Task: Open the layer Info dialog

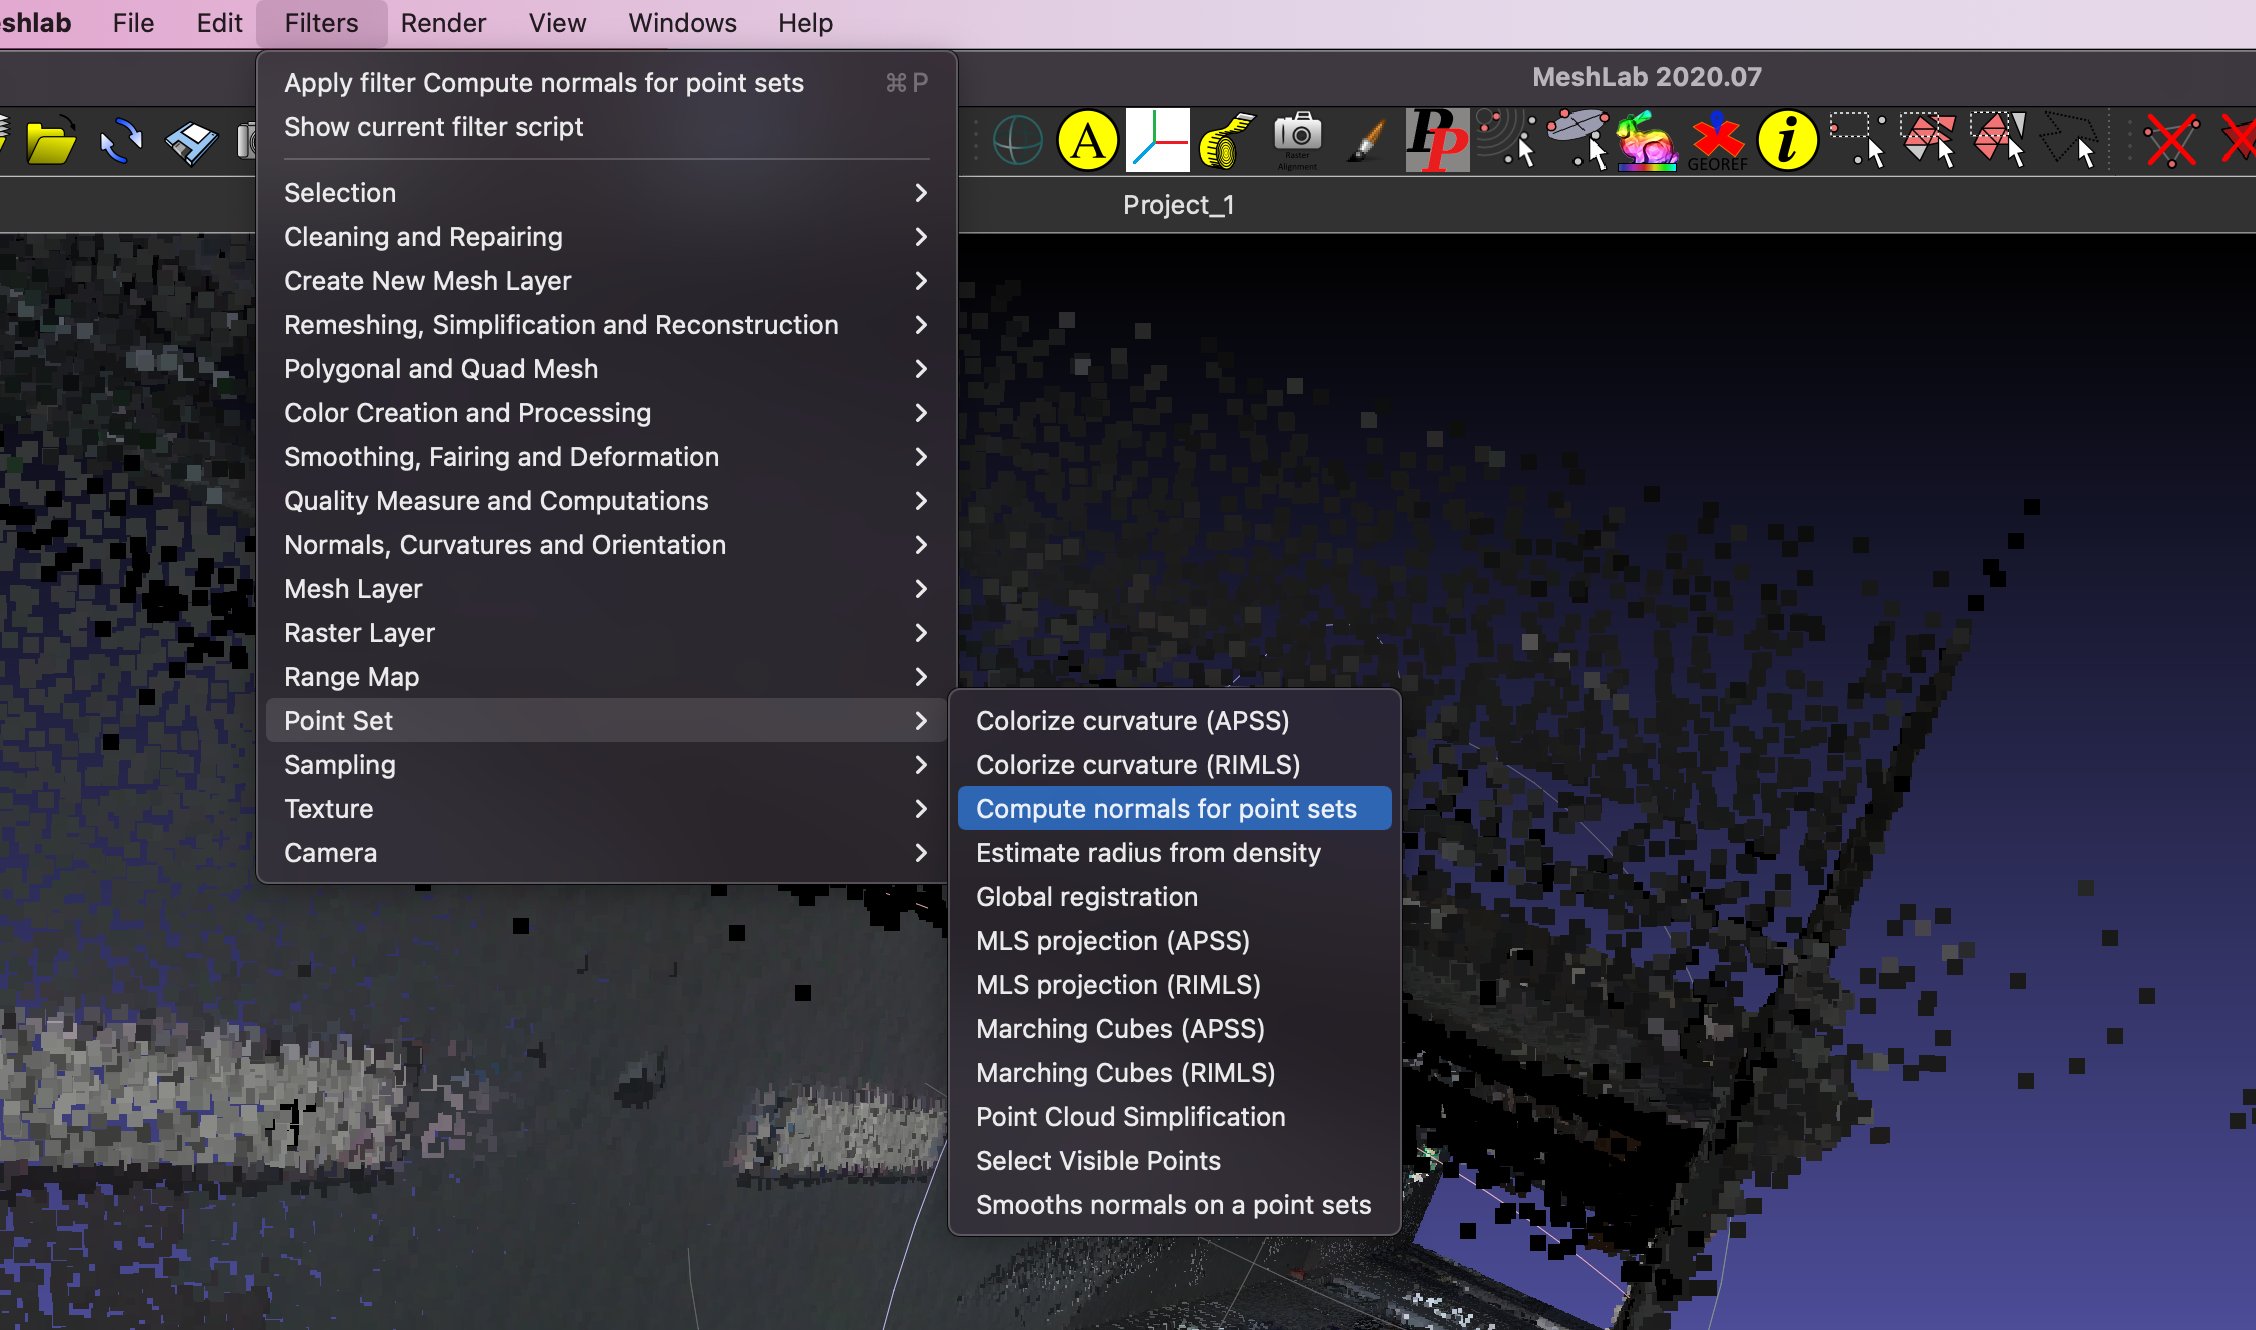Action: coord(1787,140)
